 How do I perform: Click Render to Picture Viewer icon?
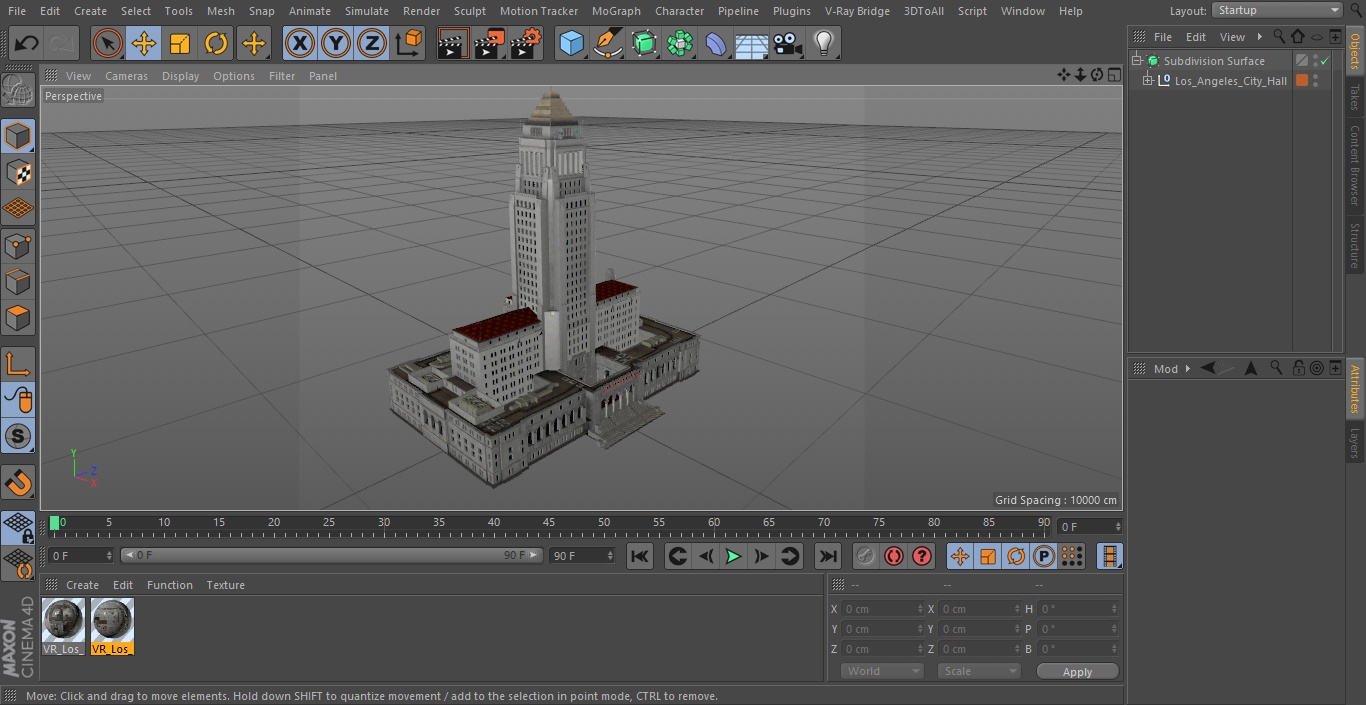pos(489,43)
